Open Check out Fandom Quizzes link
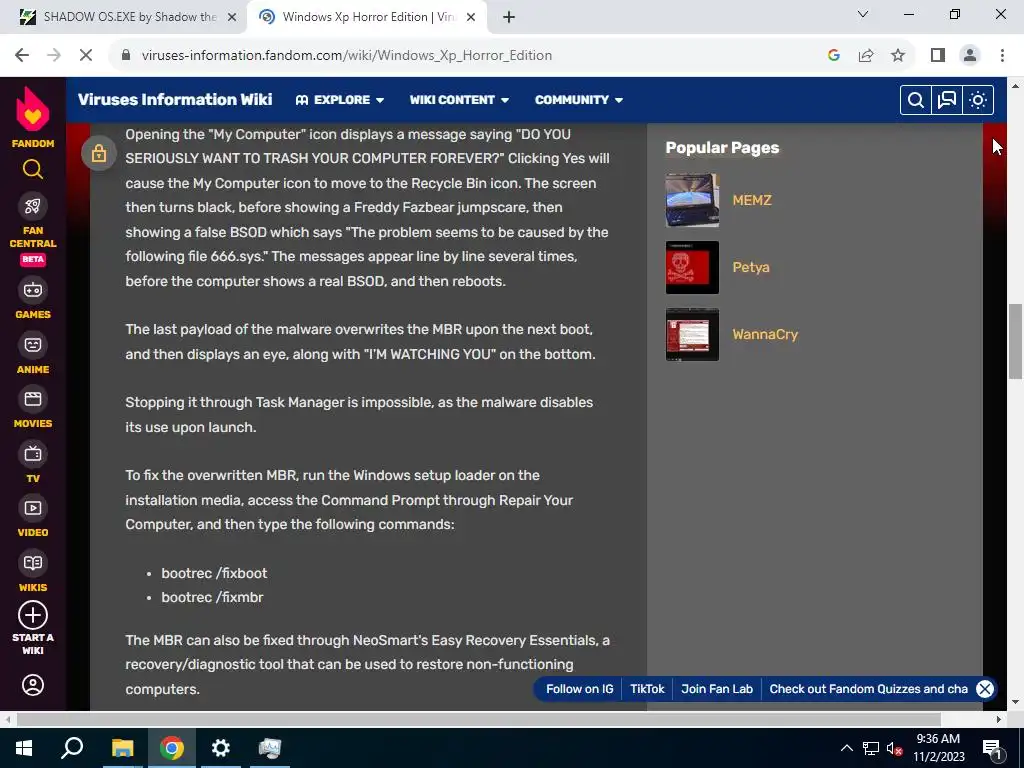Image resolution: width=1024 pixels, height=768 pixels. tap(869, 689)
